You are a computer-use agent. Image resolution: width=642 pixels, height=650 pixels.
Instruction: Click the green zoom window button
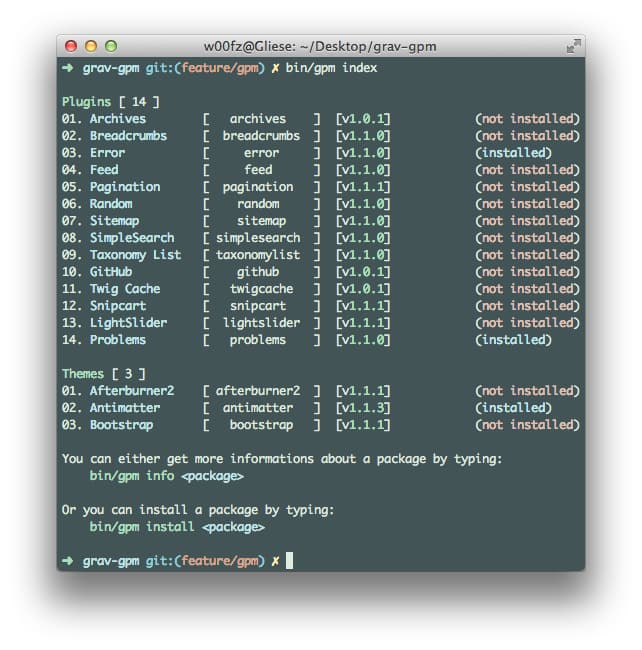coord(111,46)
